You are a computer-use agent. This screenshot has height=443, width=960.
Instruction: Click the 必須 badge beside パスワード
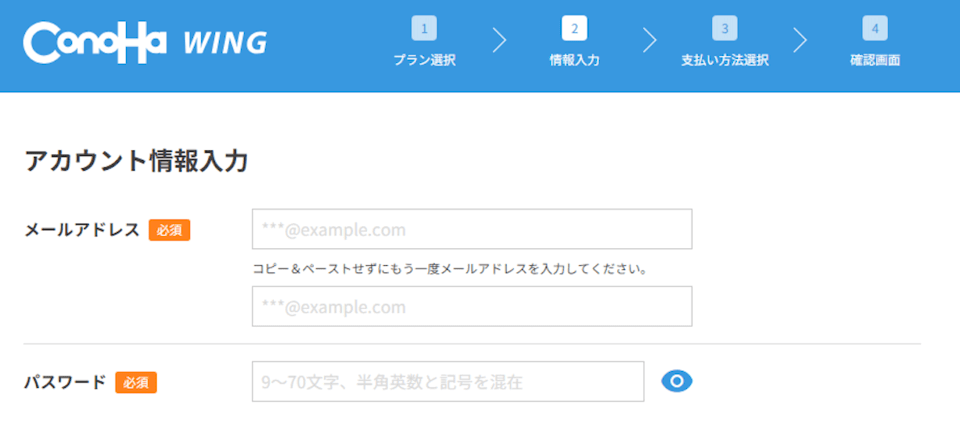136,382
